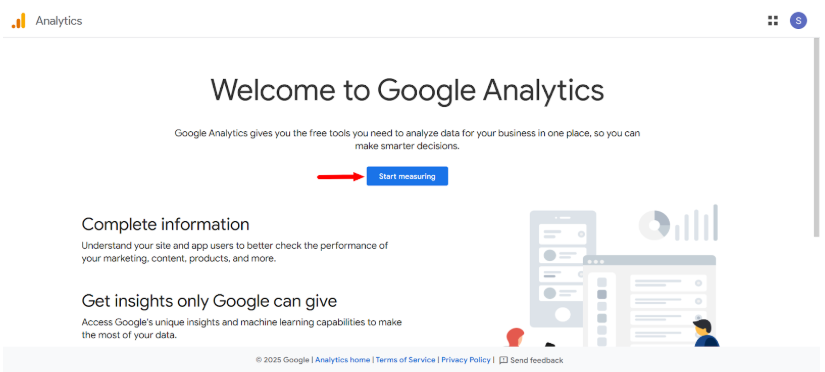825x372 pixels.
Task: Click the gray bar chart illustration
Action: (697, 223)
